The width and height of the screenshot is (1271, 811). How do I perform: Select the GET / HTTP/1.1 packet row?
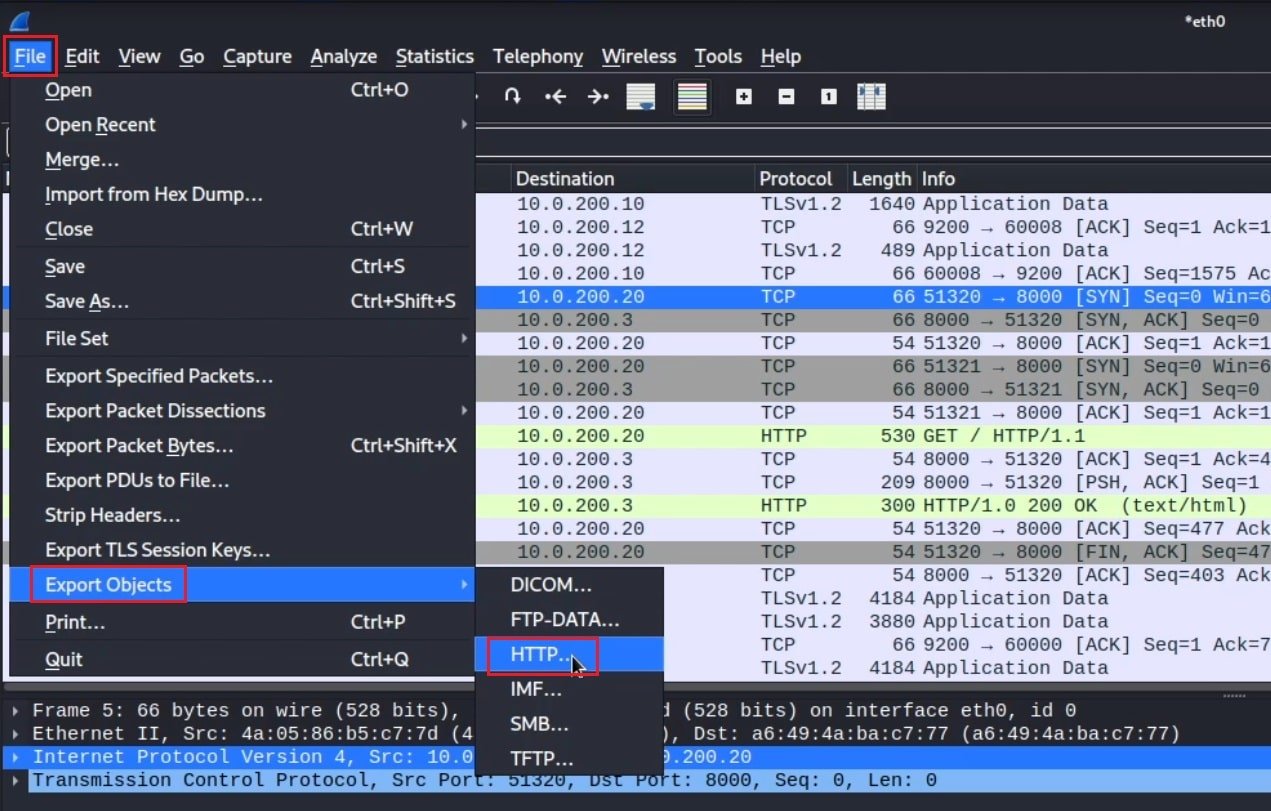click(873, 436)
